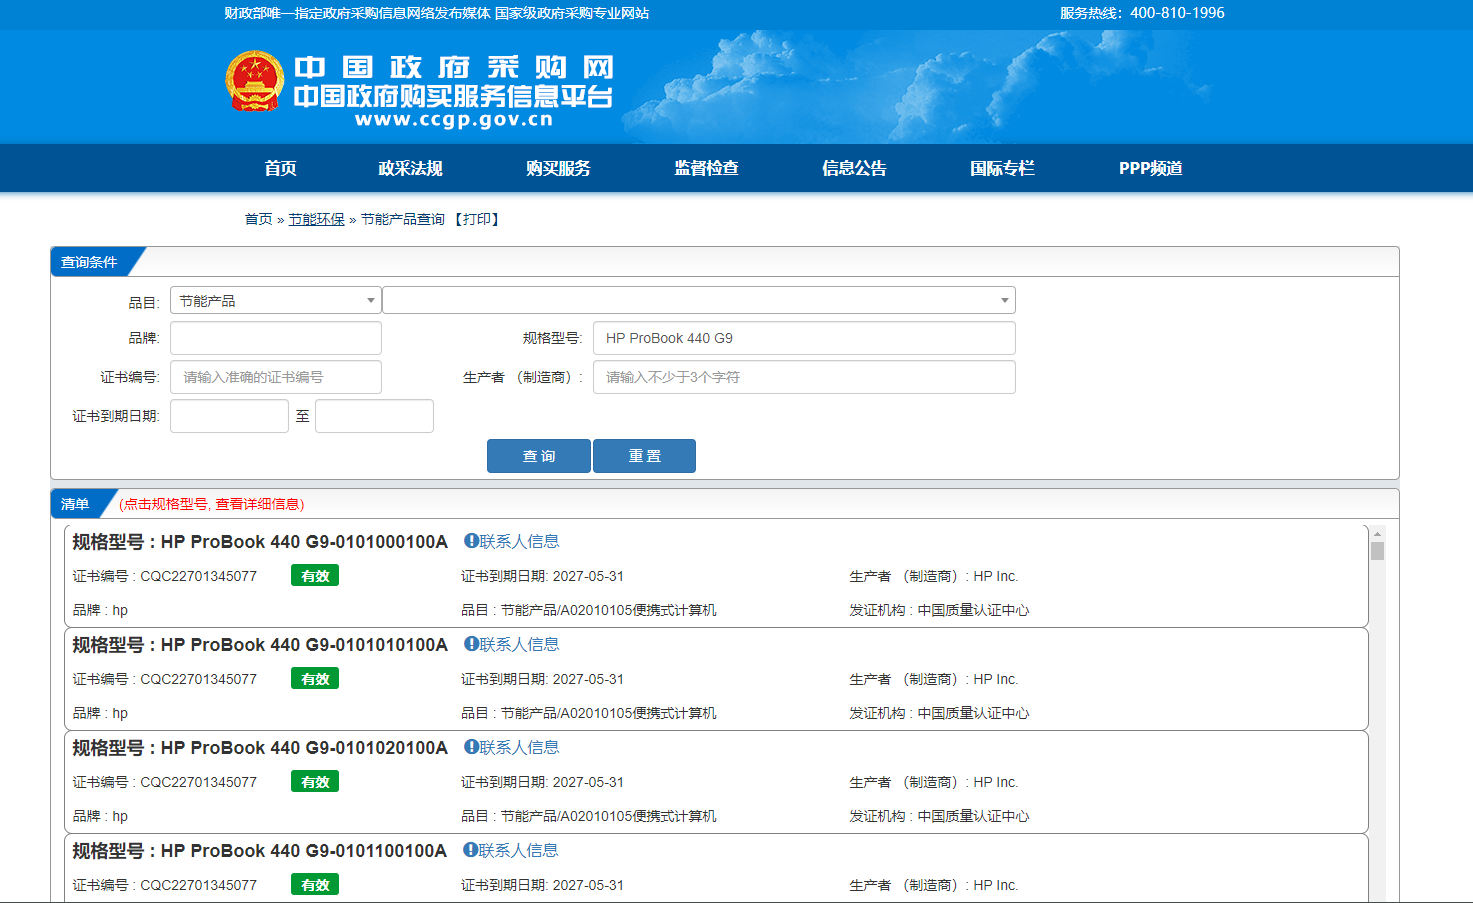The width and height of the screenshot is (1473, 903).
Task: Open 监督检查 navigation item
Action: pyautogui.click(x=706, y=168)
